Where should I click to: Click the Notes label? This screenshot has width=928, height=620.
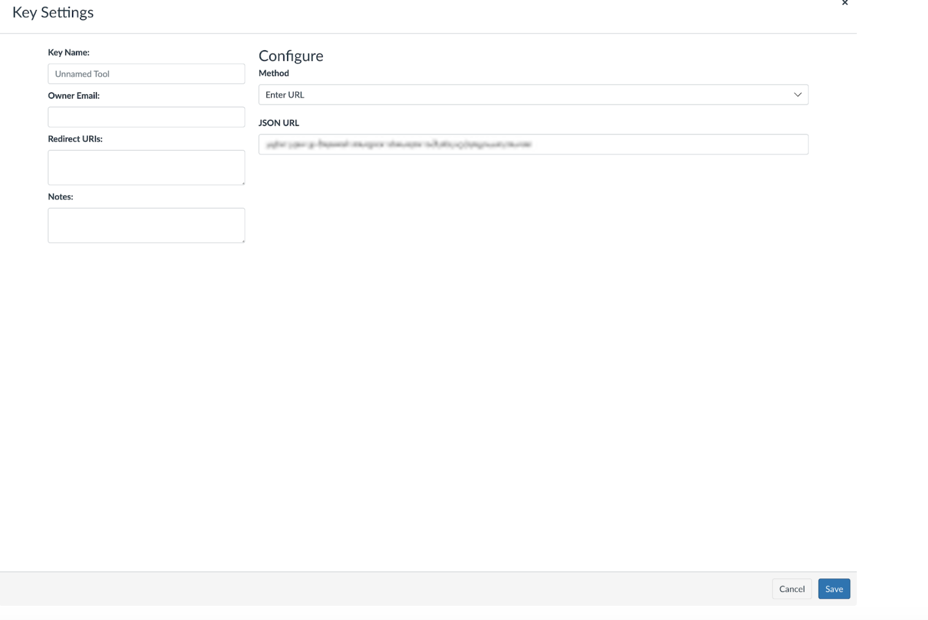coord(60,196)
